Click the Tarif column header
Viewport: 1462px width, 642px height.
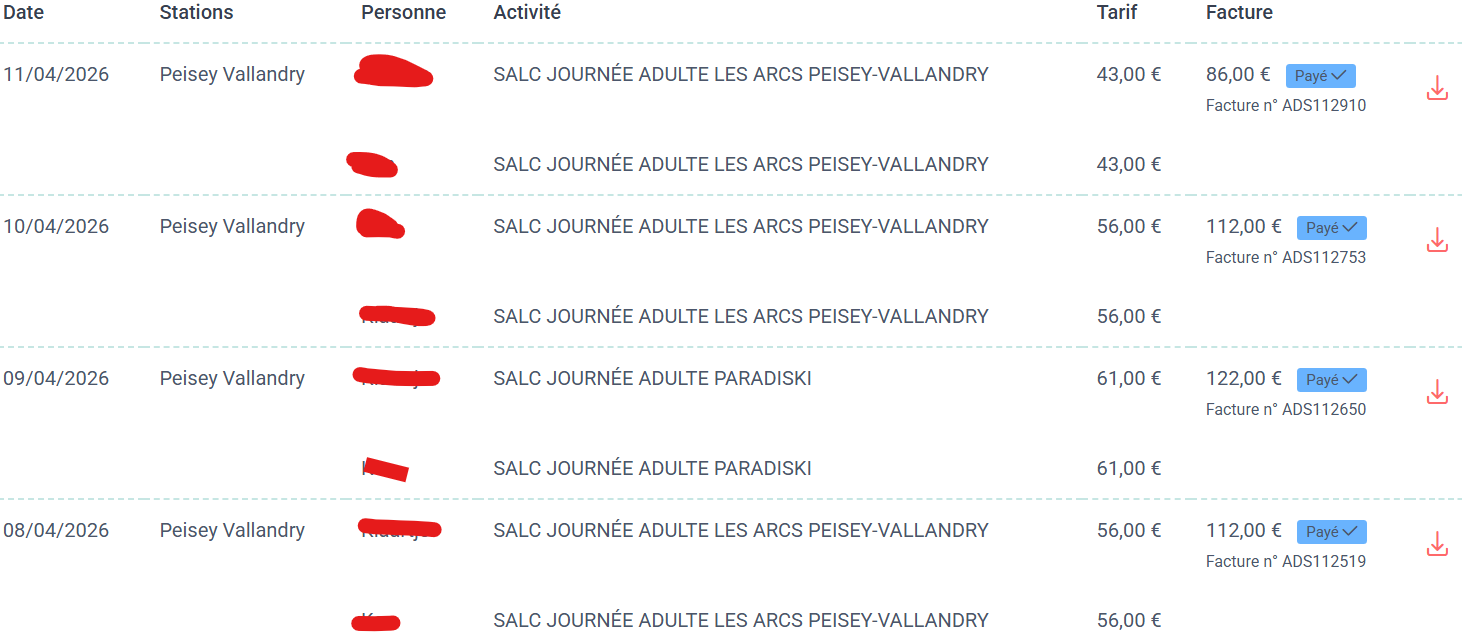pyautogui.click(x=1117, y=13)
